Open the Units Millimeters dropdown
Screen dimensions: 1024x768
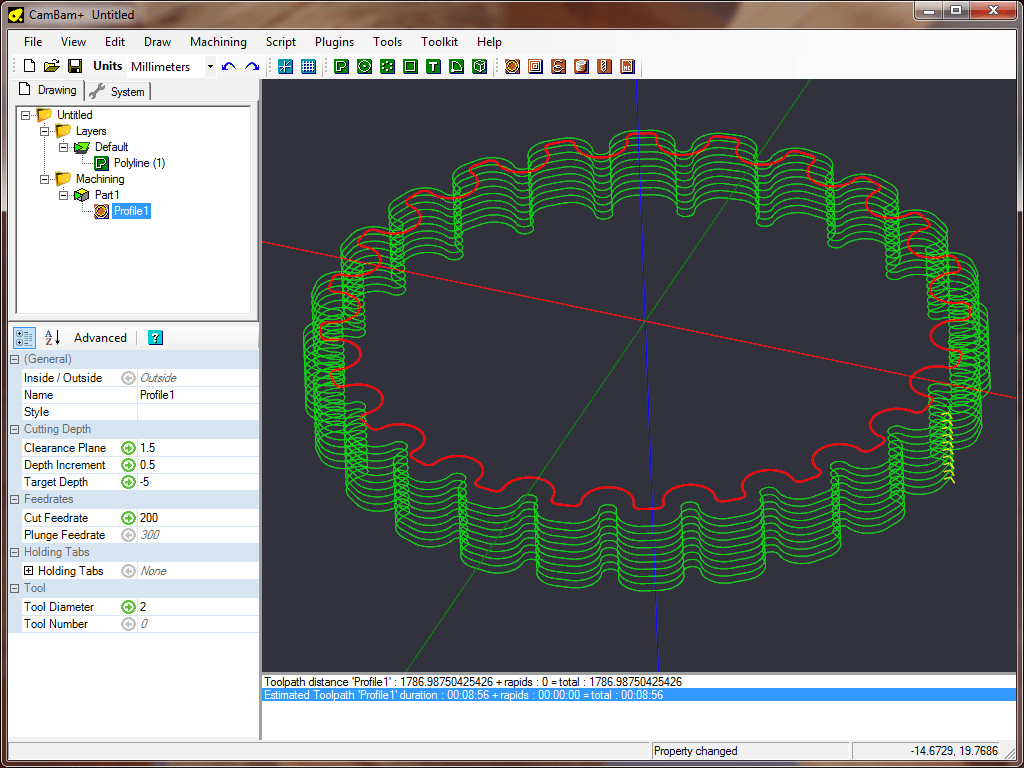210,67
